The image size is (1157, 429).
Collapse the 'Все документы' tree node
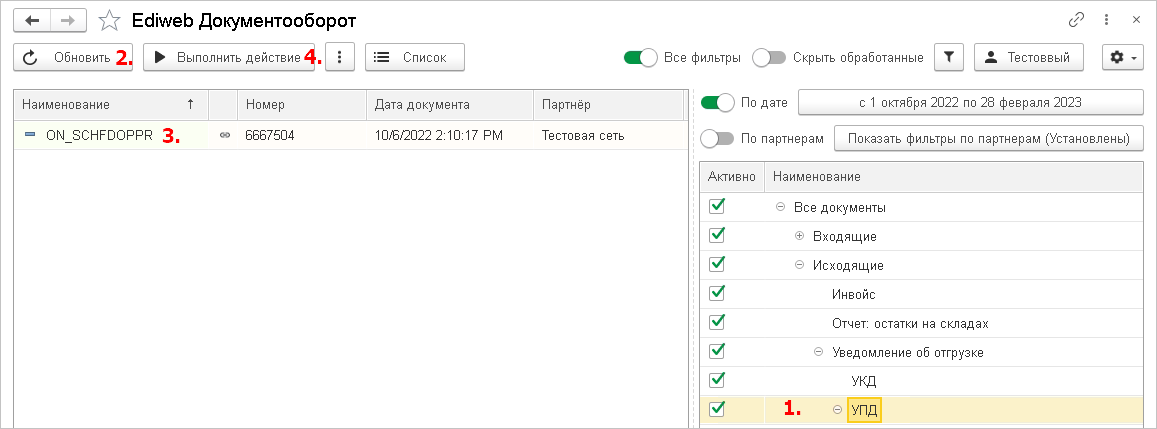click(780, 207)
